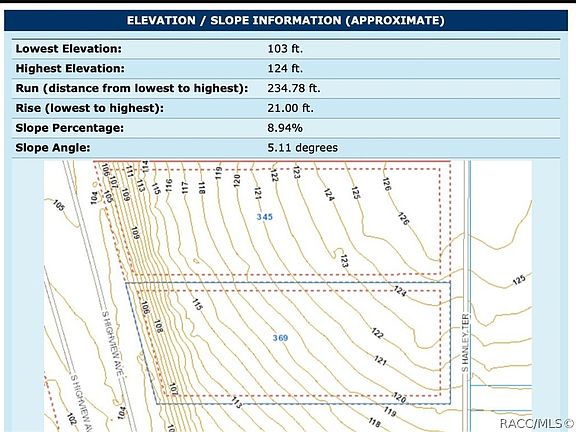The image size is (576, 432).
Task: Click the 103 ft. lowest elevation value
Action: (x=285, y=48)
